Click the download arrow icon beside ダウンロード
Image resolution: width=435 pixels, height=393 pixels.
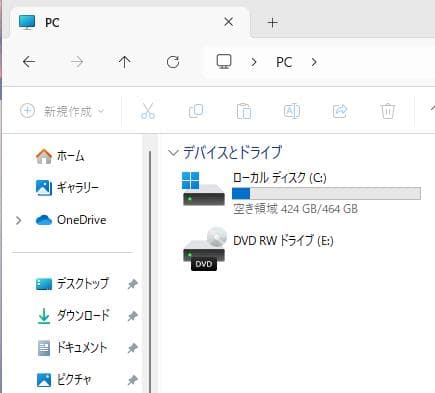coord(44,316)
